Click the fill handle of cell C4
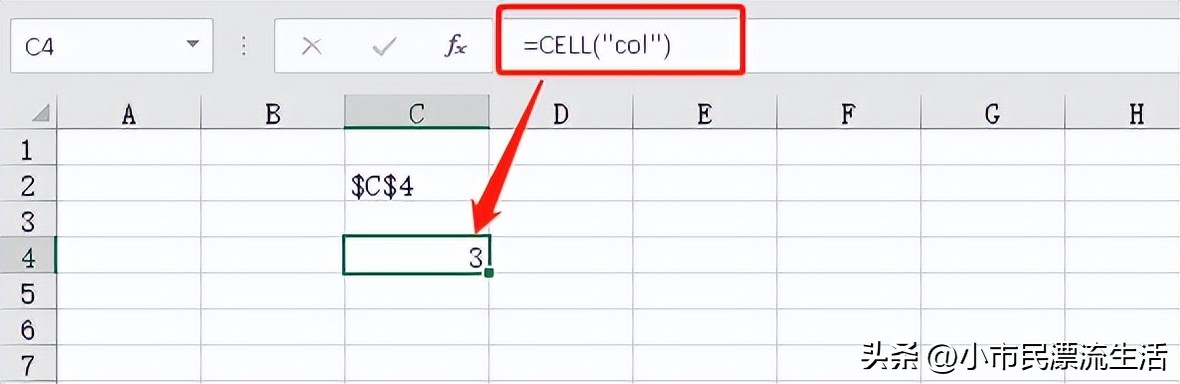 pyautogui.click(x=489, y=273)
